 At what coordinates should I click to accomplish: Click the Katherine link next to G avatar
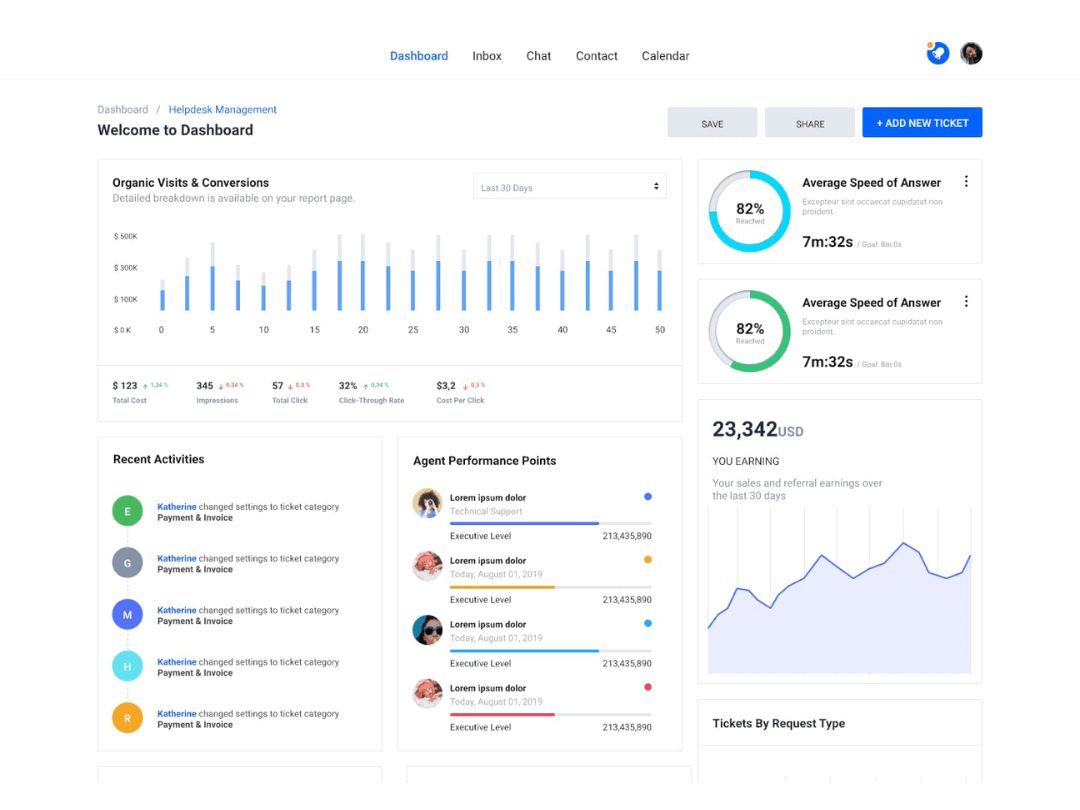(x=176, y=559)
